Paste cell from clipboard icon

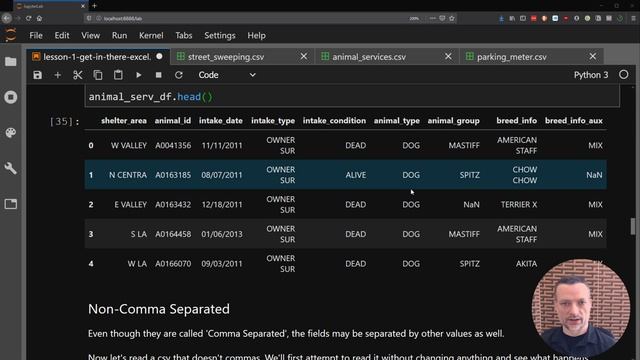[118, 75]
